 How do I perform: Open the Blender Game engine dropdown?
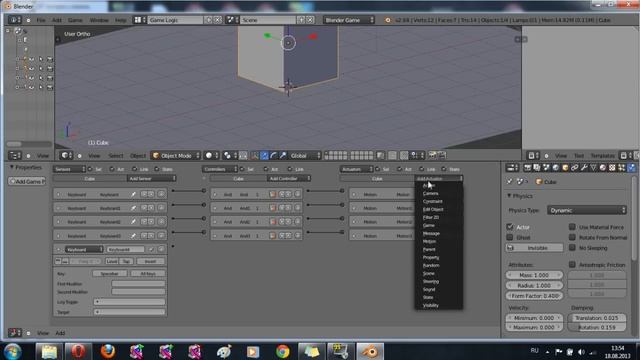pyautogui.click(x=349, y=20)
